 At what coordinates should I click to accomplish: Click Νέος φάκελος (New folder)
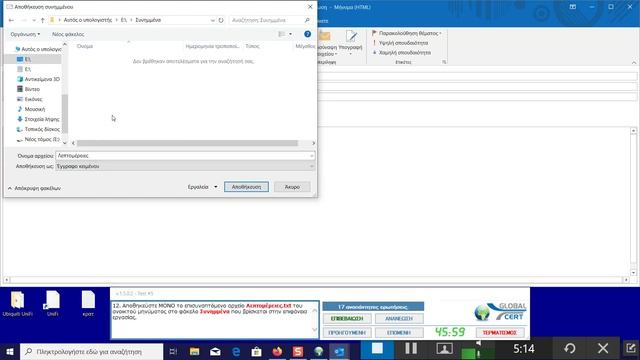68,34
